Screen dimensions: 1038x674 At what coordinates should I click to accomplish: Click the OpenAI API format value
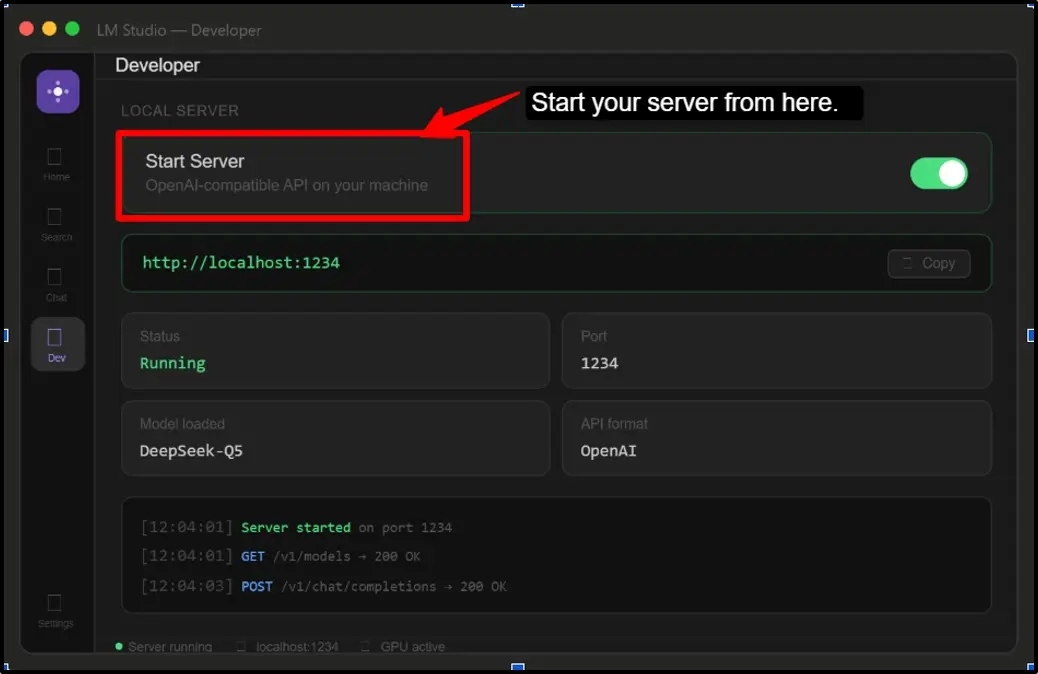(608, 451)
